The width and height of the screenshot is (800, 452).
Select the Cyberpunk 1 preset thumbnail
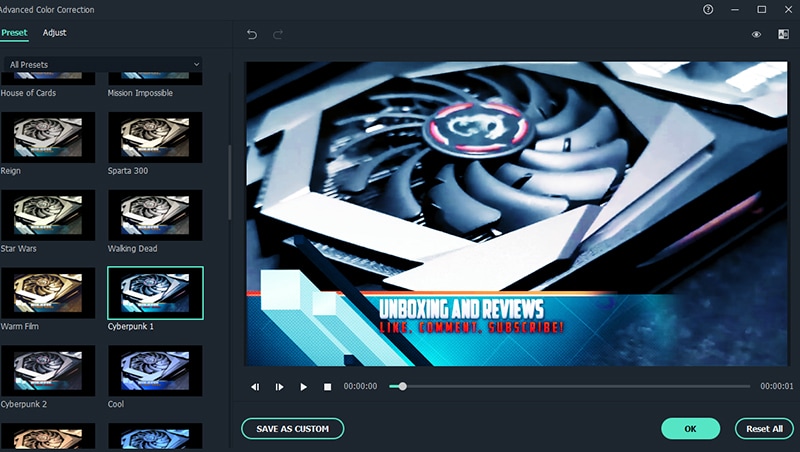click(155, 293)
